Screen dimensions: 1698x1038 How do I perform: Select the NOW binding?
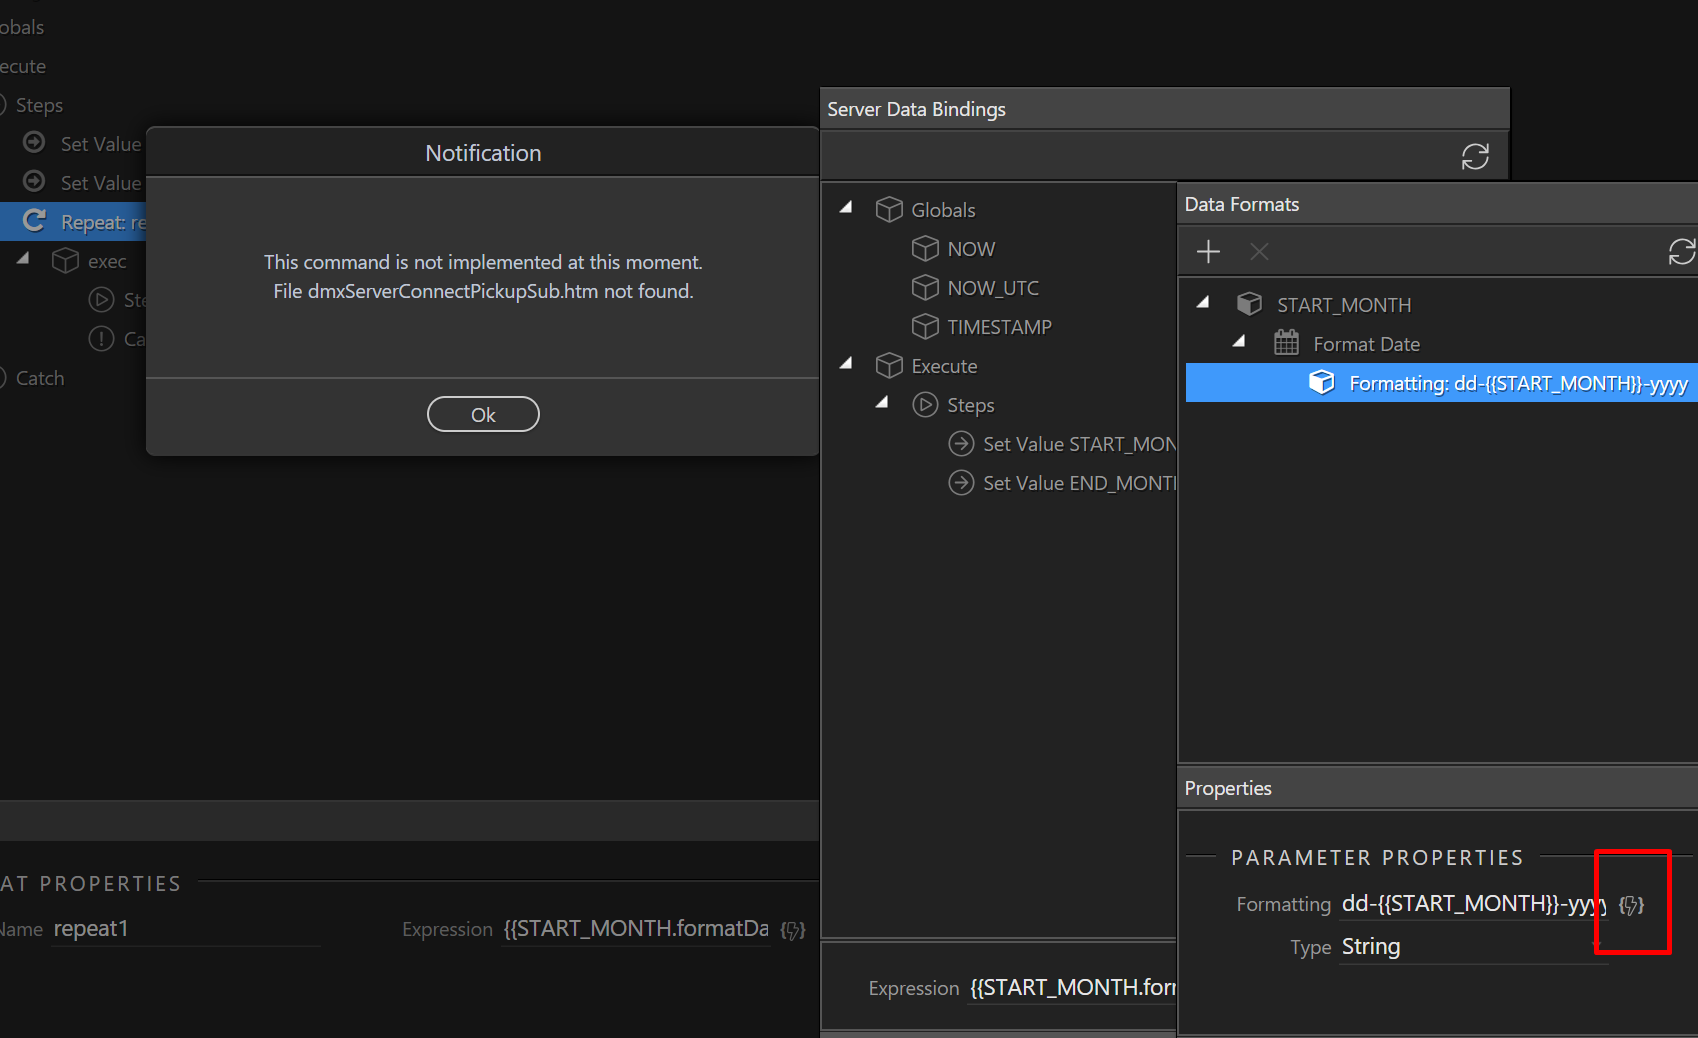click(x=970, y=249)
